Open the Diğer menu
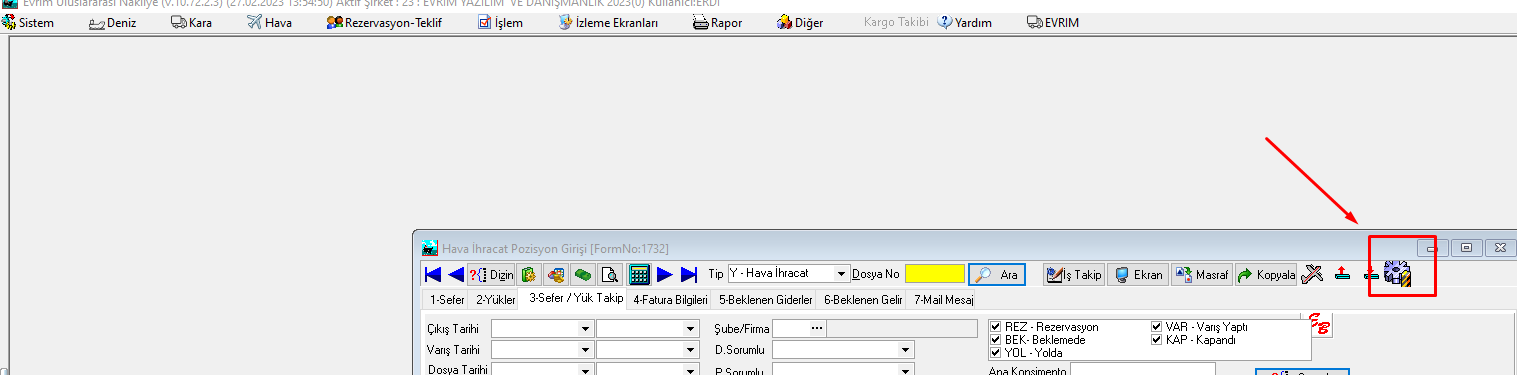1517x375 pixels. [x=800, y=22]
